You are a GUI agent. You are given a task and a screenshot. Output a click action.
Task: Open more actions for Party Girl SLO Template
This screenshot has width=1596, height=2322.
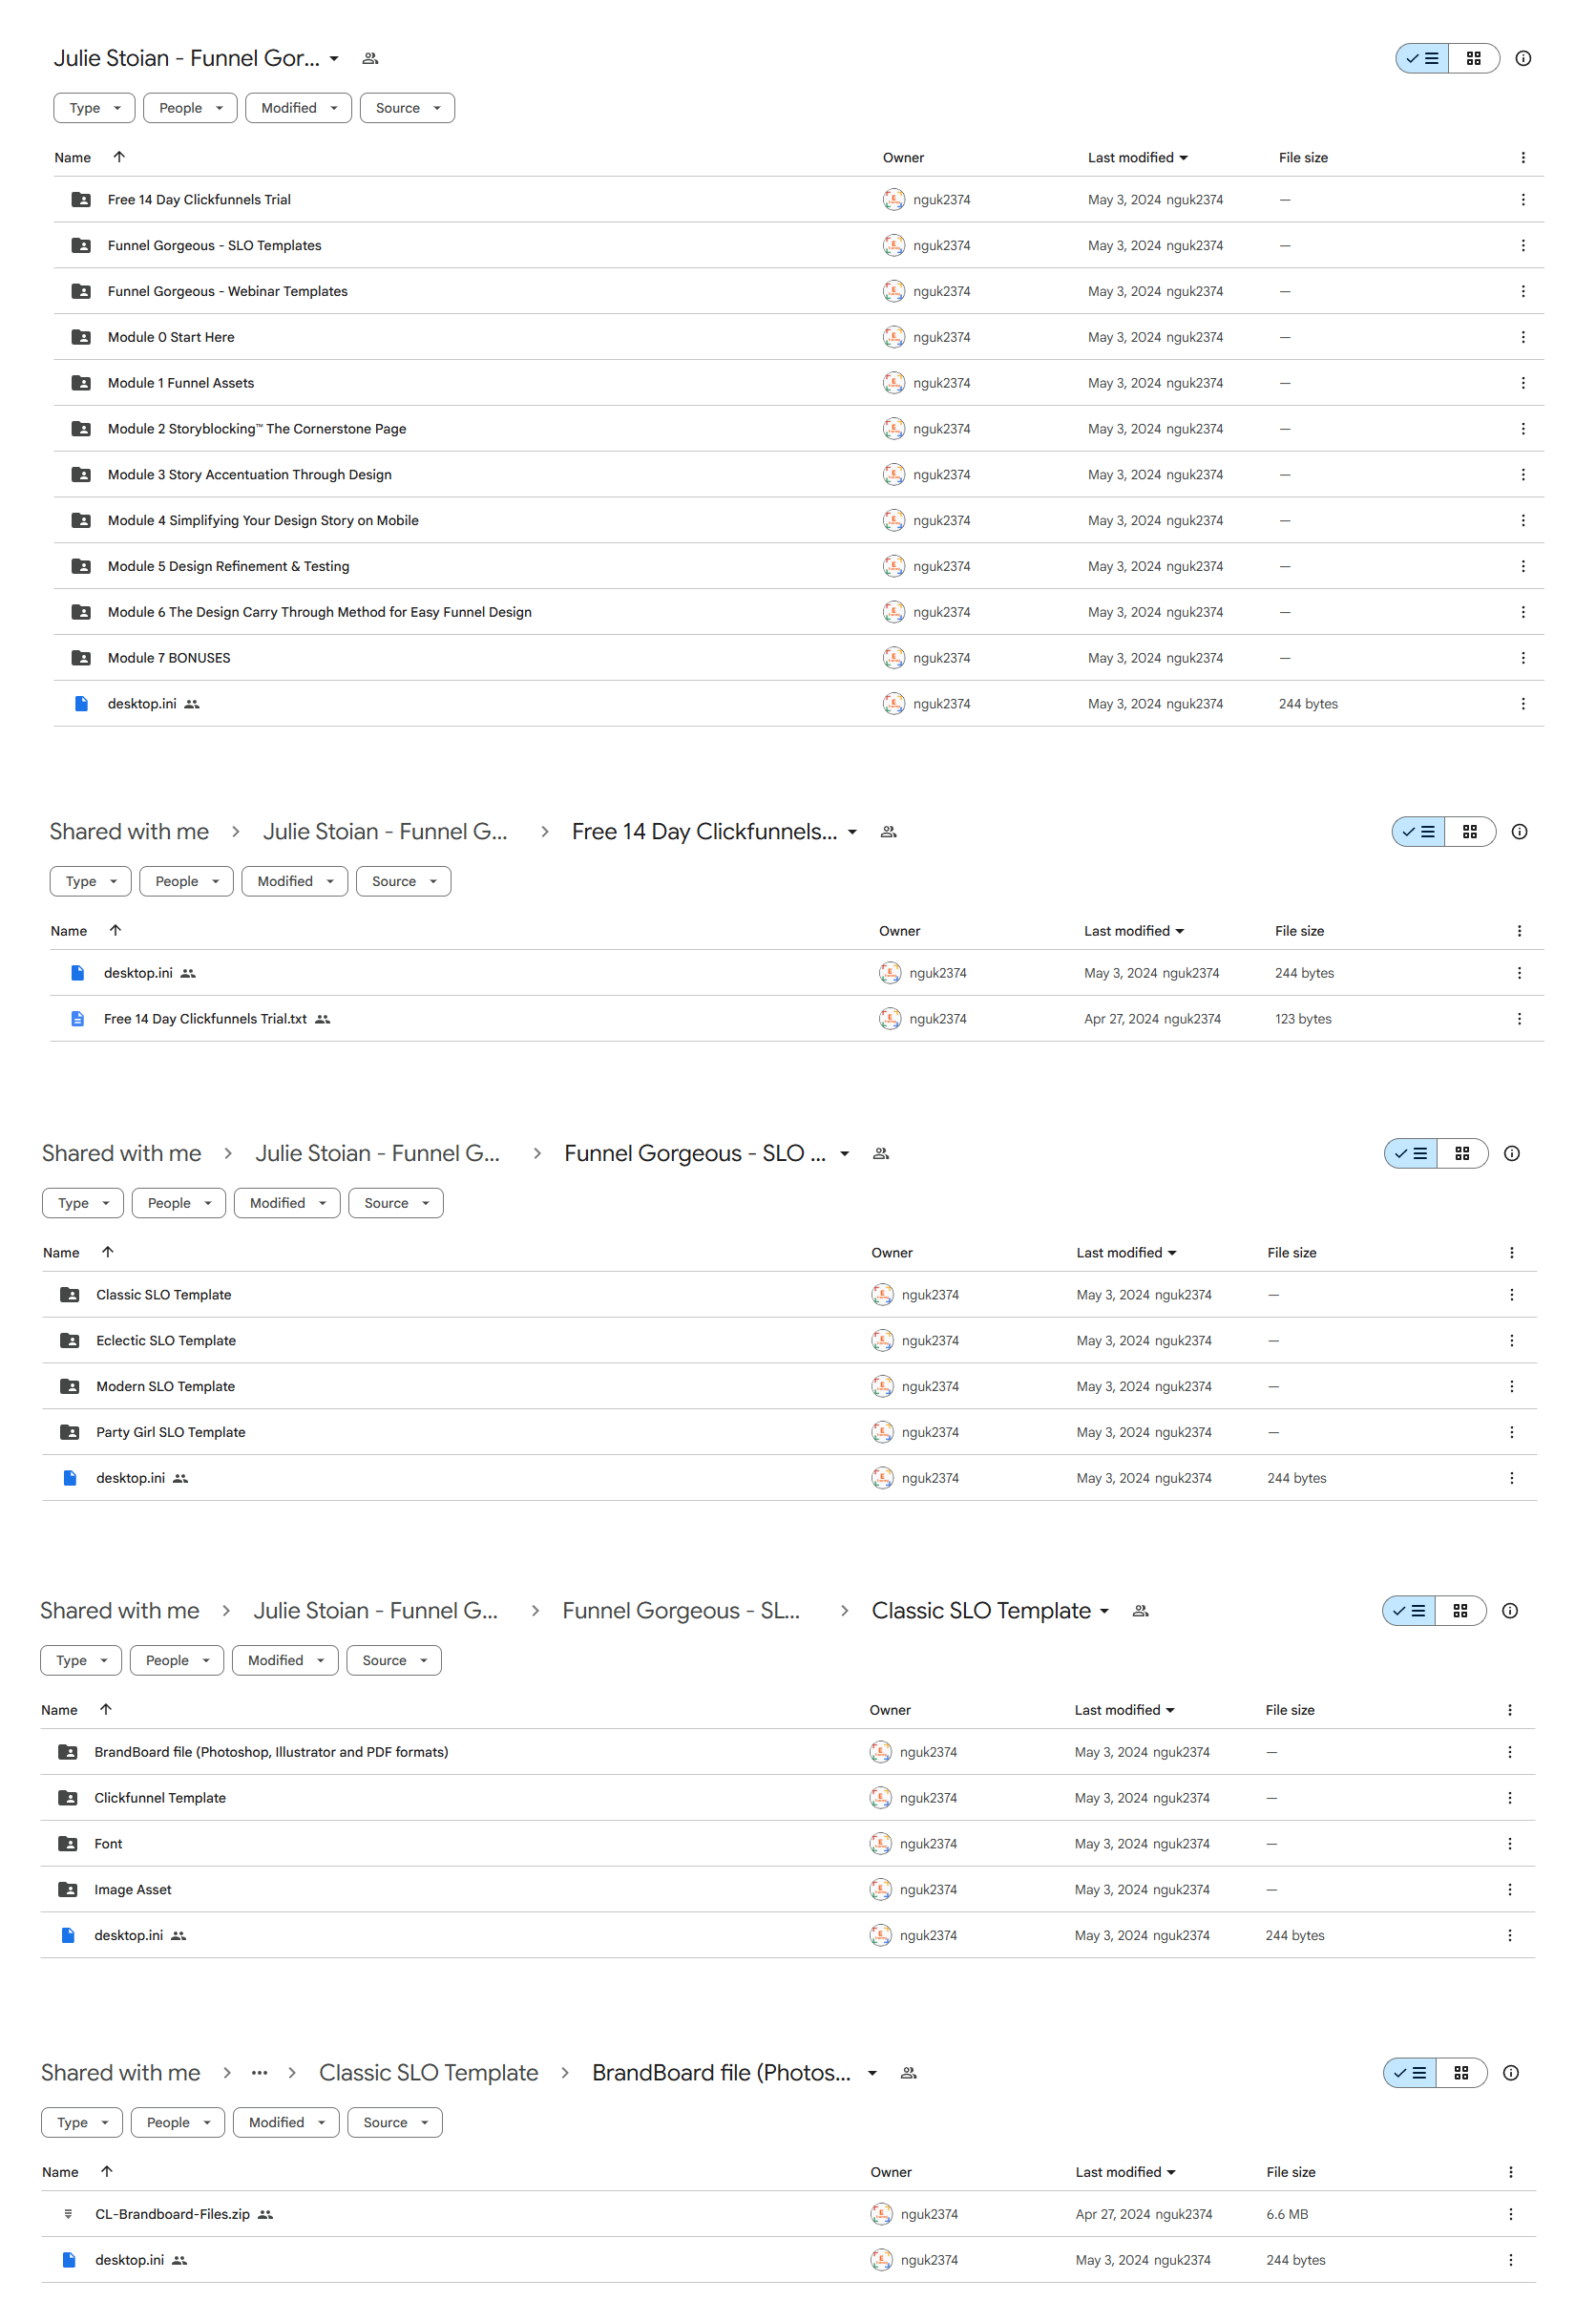(x=1510, y=1432)
